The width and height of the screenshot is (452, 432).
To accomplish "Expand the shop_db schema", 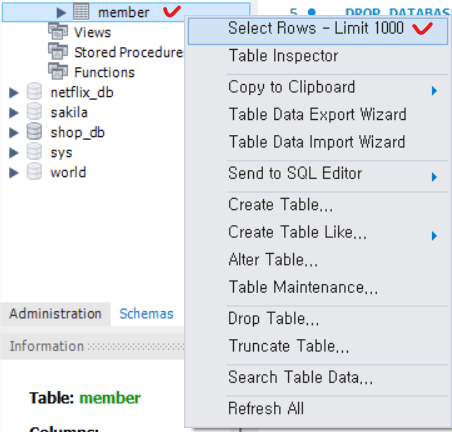I will coord(14,133).
